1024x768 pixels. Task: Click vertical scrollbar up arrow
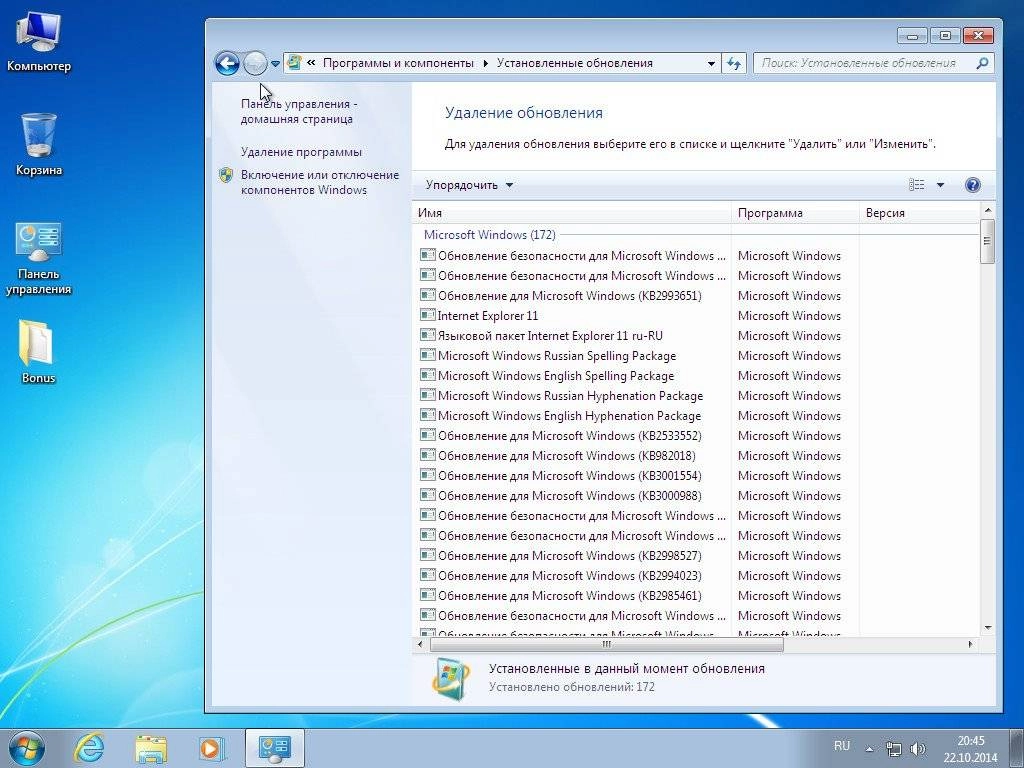pyautogui.click(x=987, y=210)
